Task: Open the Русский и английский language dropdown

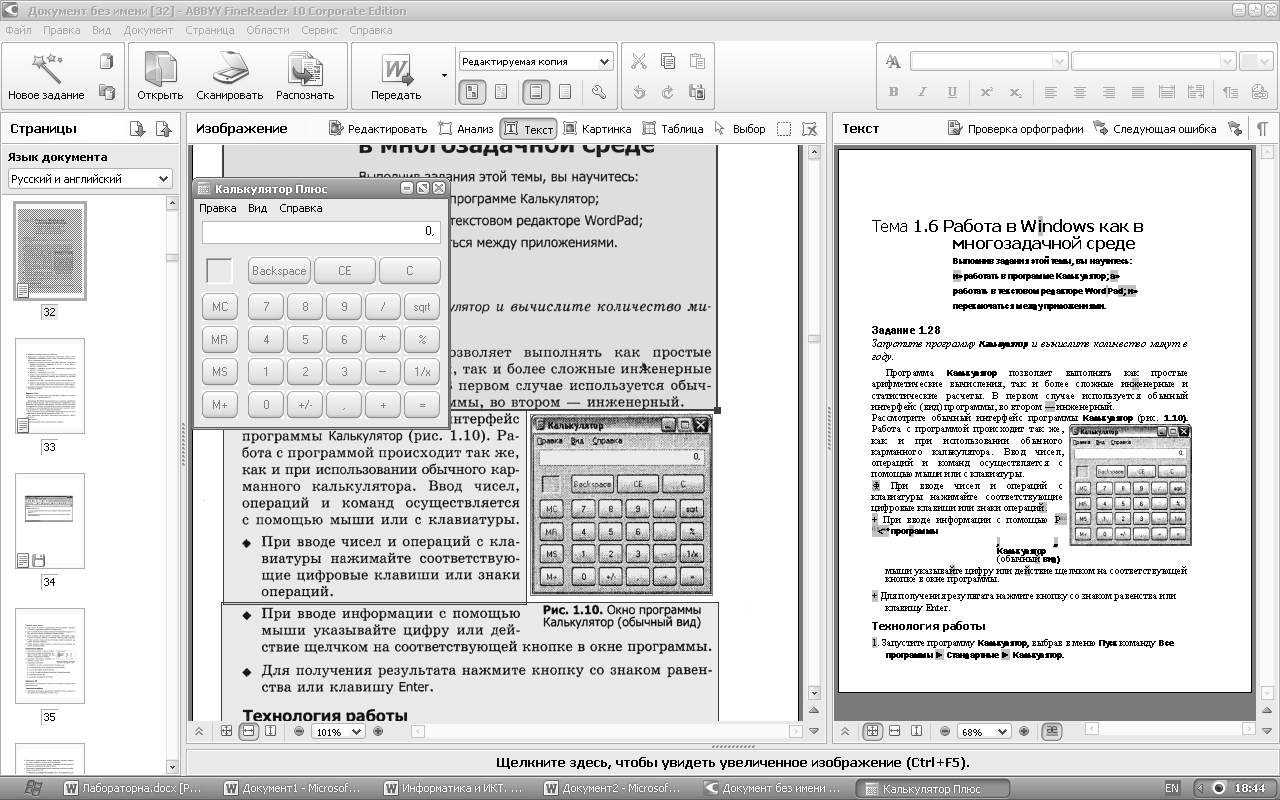Action: click(90, 179)
